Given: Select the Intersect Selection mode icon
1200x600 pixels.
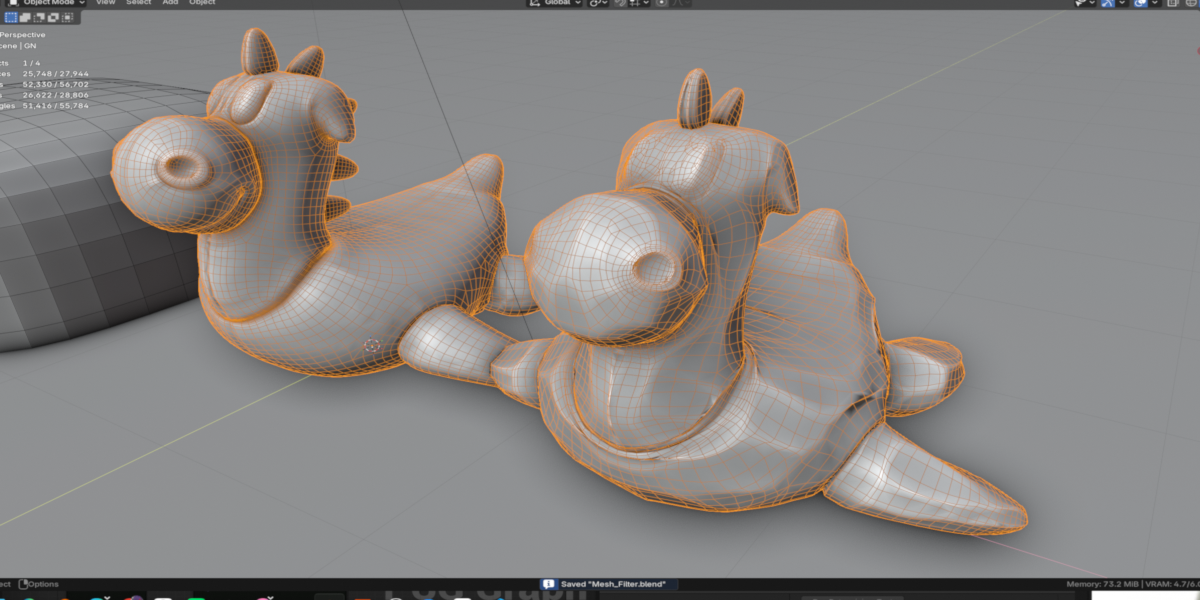Looking at the screenshot, I should coord(67,17).
